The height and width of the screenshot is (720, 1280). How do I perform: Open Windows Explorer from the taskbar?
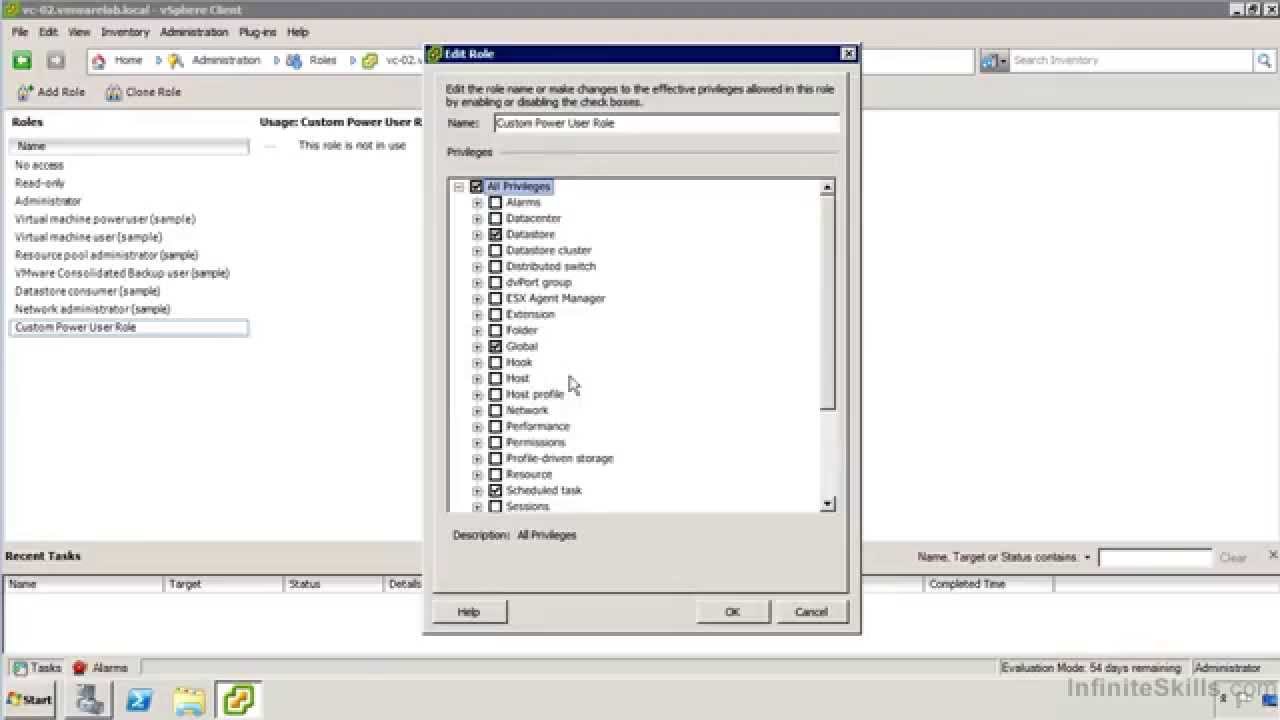(x=189, y=699)
